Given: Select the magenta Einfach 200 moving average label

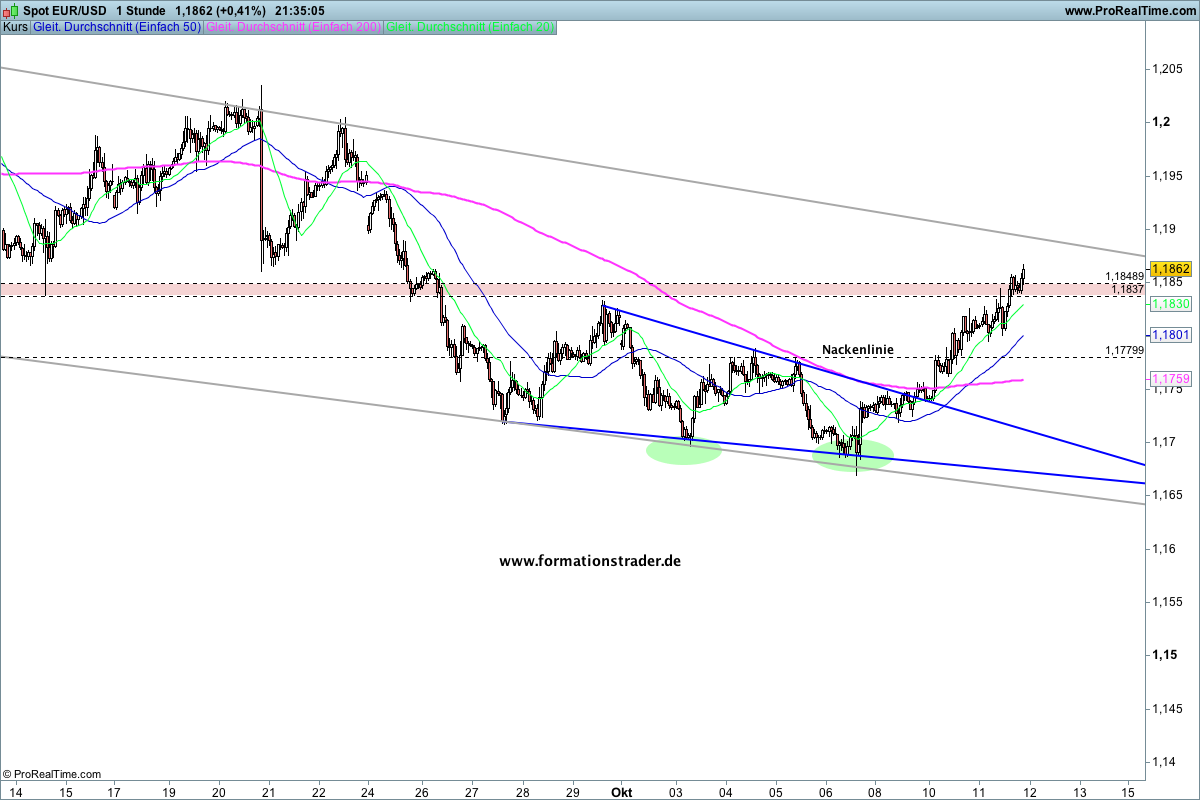Looking at the screenshot, I should click(x=292, y=27).
